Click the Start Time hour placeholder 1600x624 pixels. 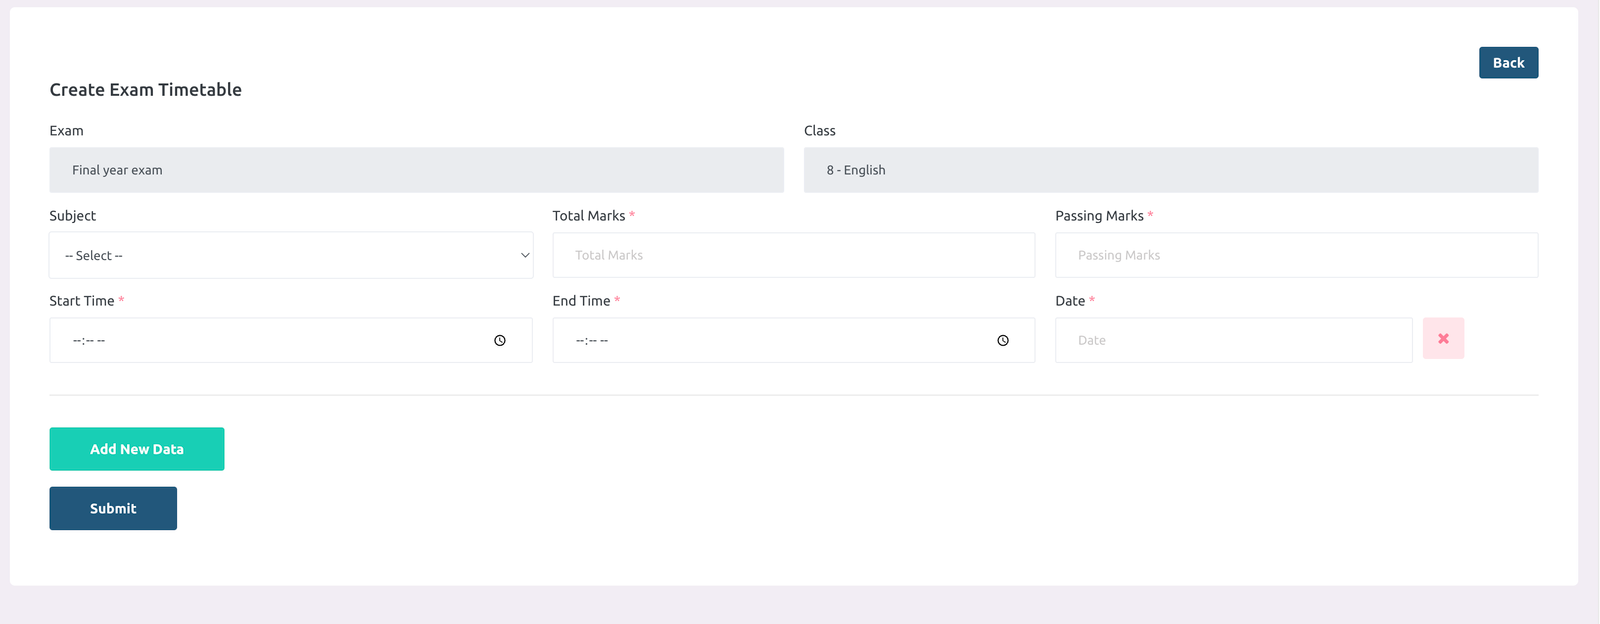77,341
